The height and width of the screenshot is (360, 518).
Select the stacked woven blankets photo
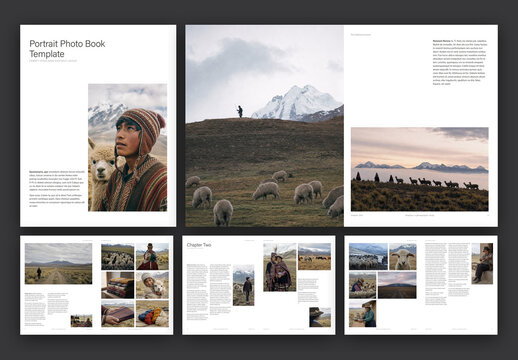118,285
